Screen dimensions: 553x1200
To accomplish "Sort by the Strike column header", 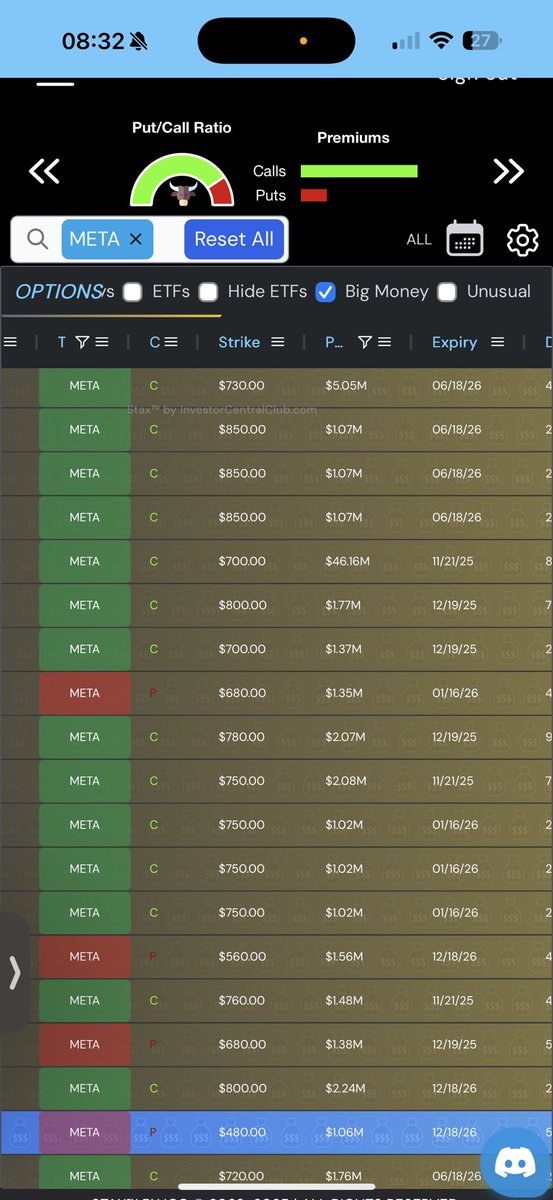I will (239, 342).
